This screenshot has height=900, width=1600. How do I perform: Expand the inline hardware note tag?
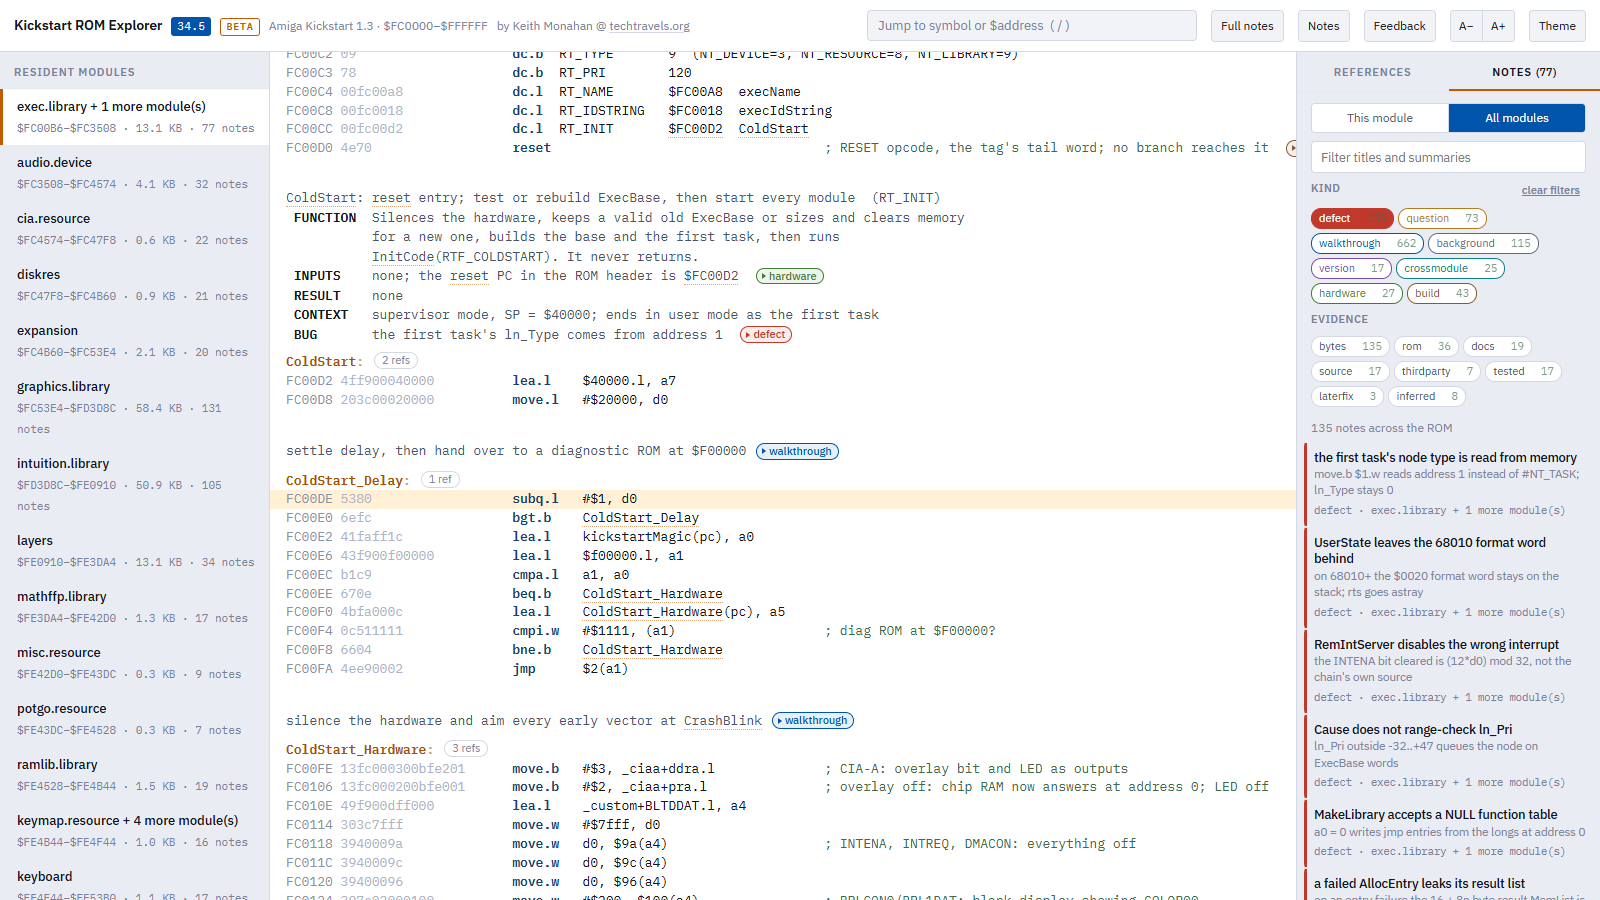coord(788,276)
